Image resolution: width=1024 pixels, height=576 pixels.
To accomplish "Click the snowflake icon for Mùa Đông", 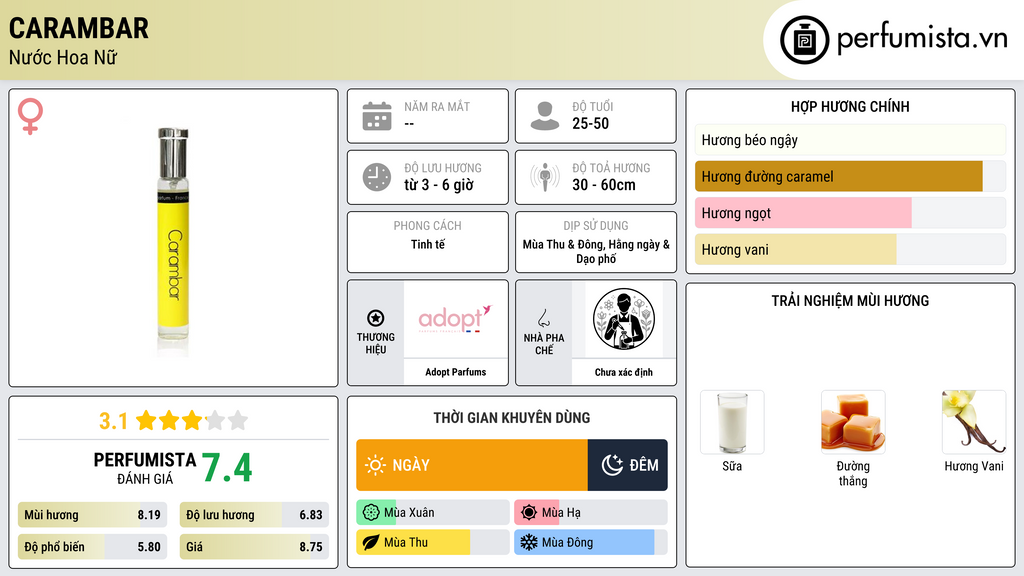I will [529, 542].
